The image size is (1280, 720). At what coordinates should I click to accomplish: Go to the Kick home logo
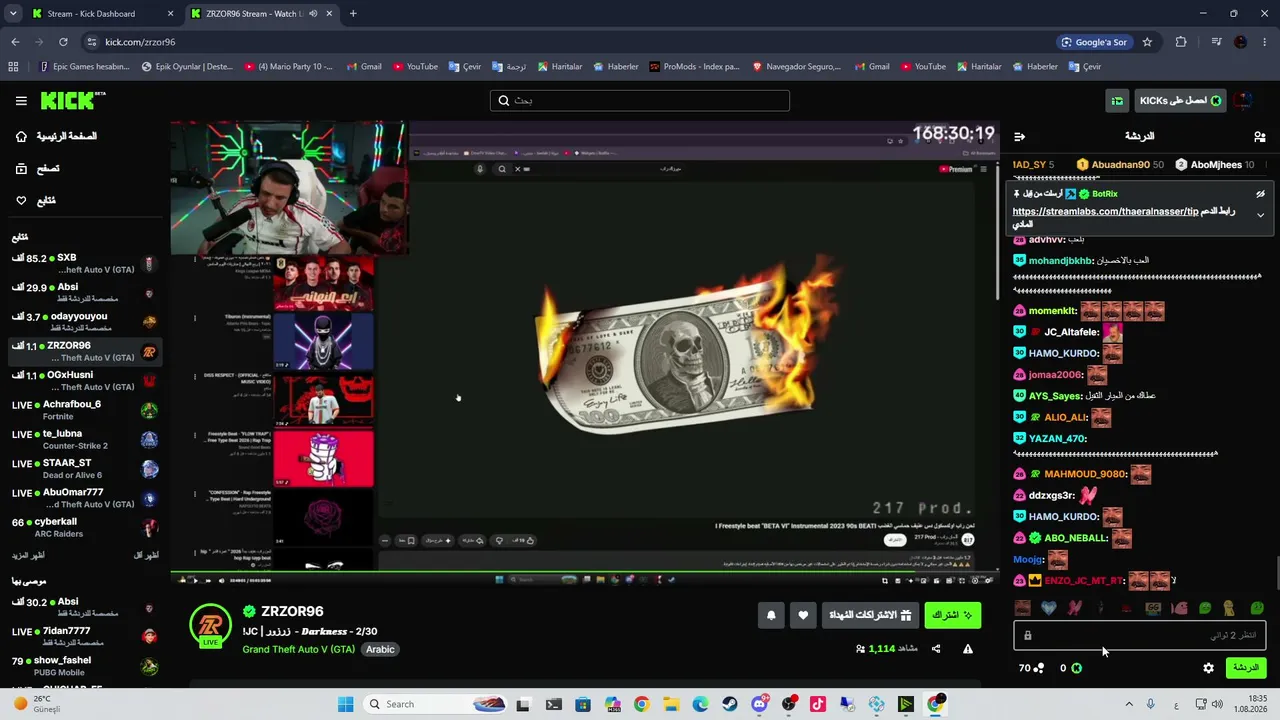[x=72, y=100]
